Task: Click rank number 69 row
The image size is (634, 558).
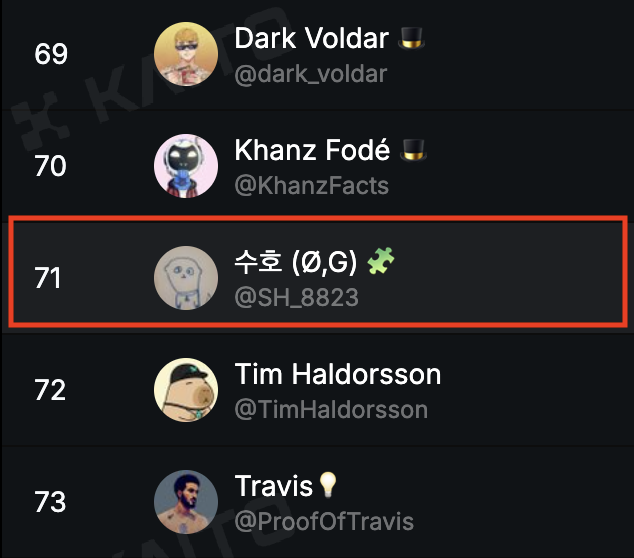Action: pos(317,54)
